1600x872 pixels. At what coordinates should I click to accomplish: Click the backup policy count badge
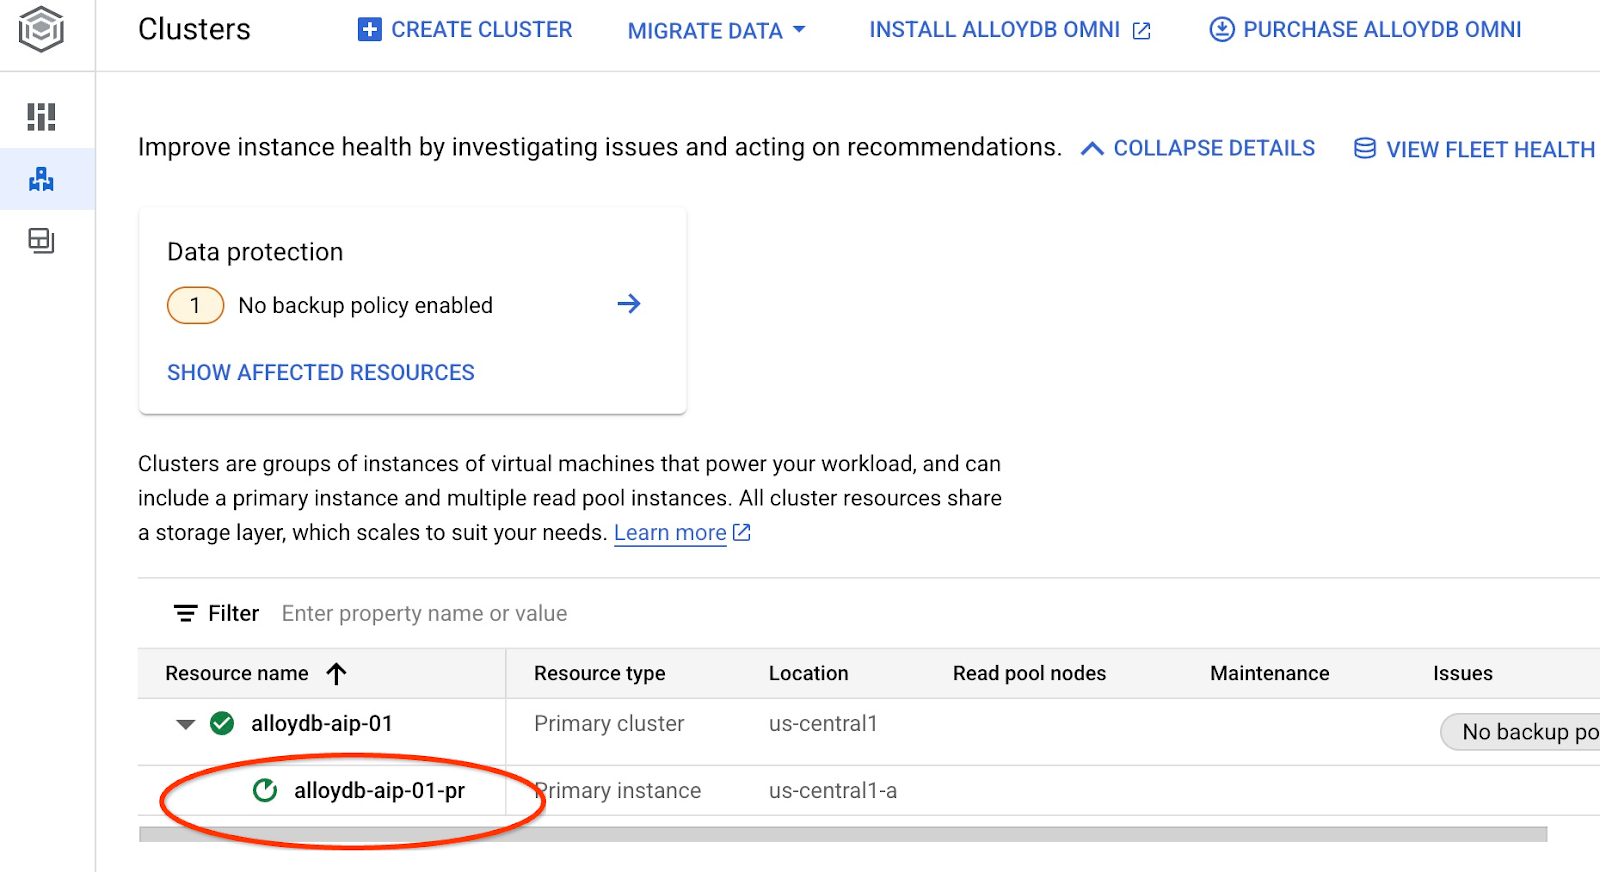click(x=195, y=305)
